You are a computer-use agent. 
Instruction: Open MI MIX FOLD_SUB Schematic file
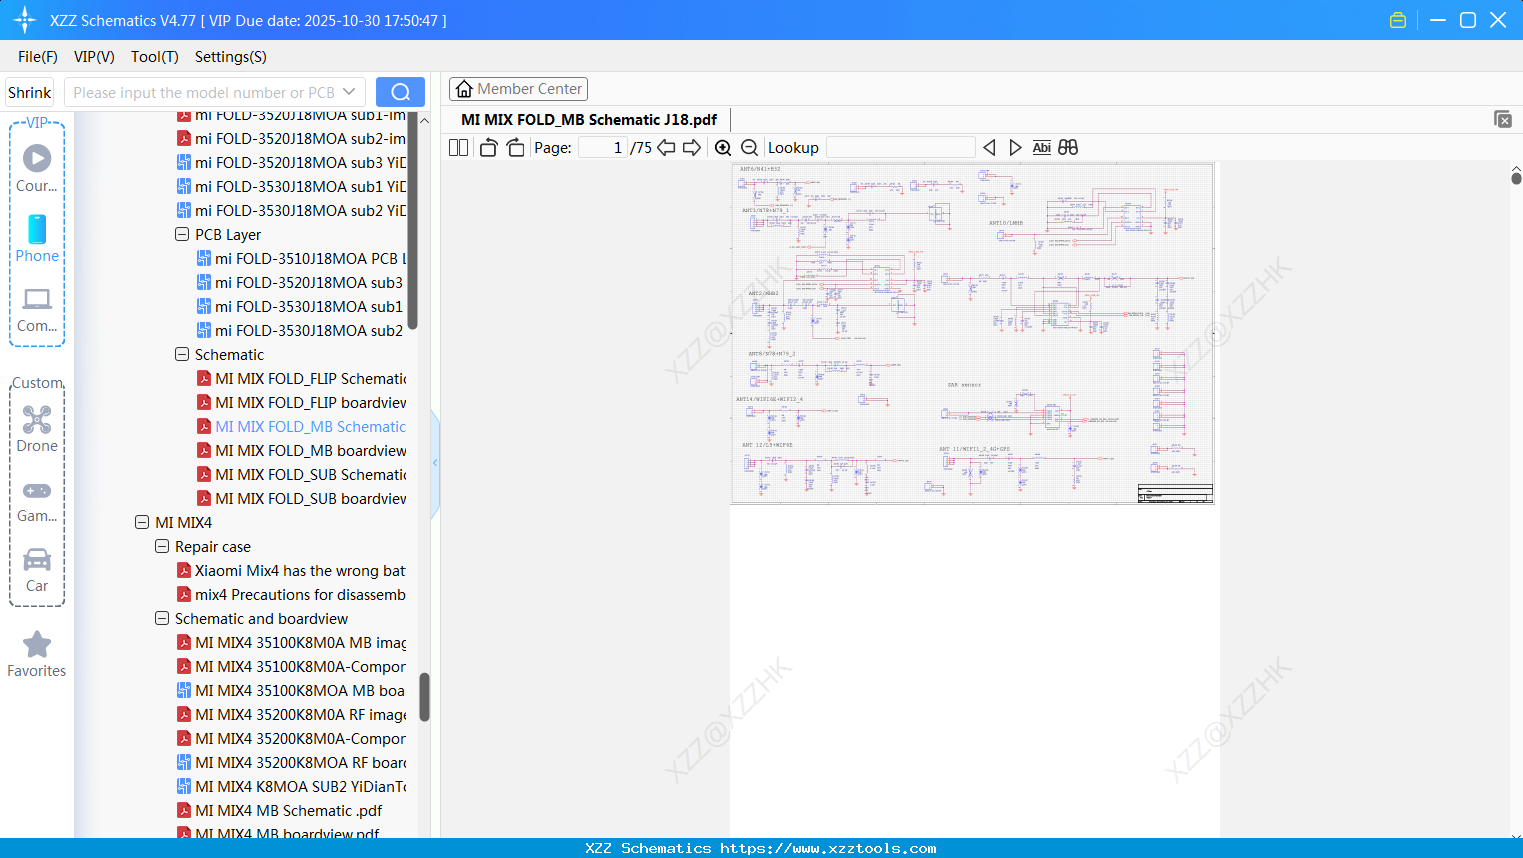pos(302,474)
